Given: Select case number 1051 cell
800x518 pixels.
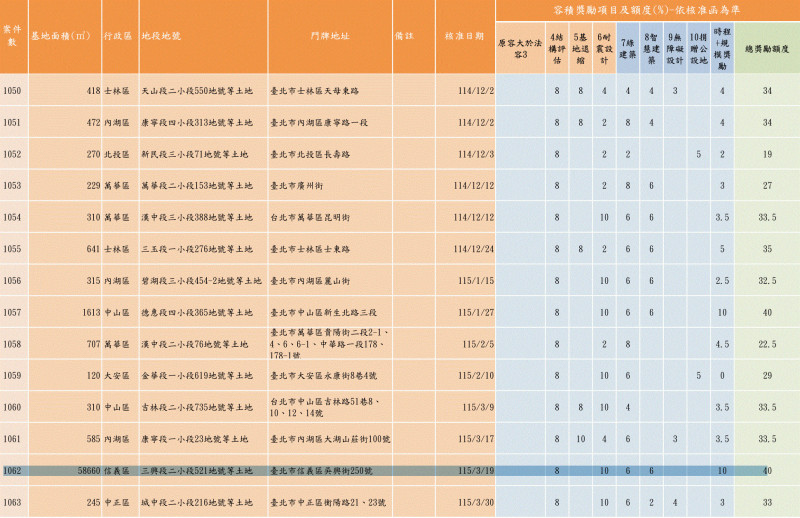Looking at the screenshot, I should click(x=12, y=122).
